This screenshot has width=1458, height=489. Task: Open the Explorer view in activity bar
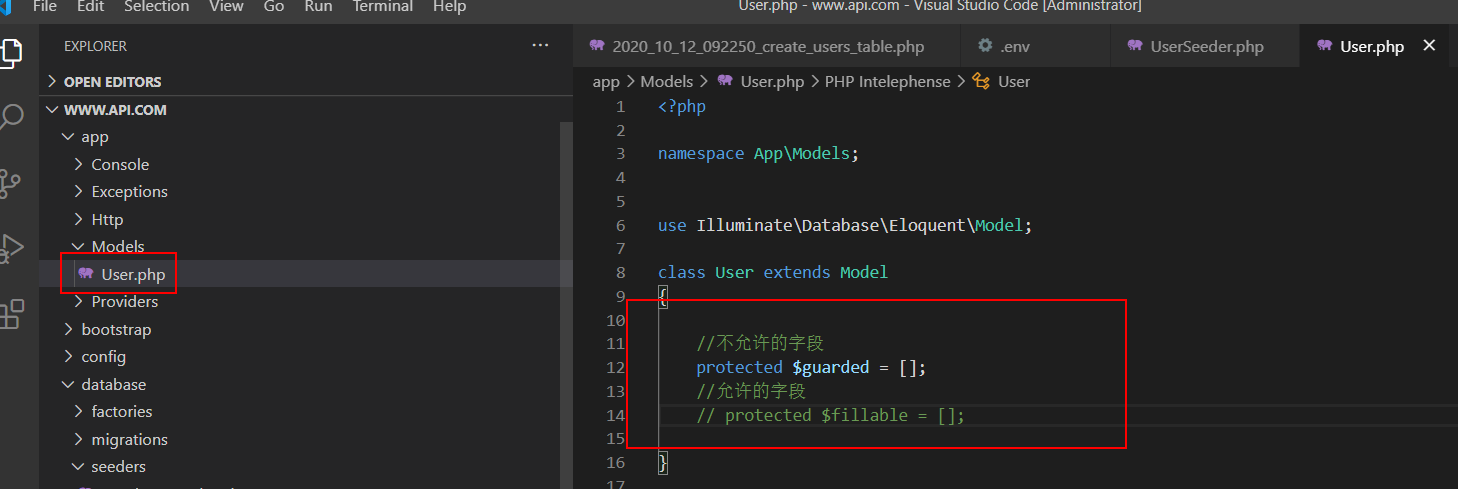pyautogui.click(x=10, y=52)
